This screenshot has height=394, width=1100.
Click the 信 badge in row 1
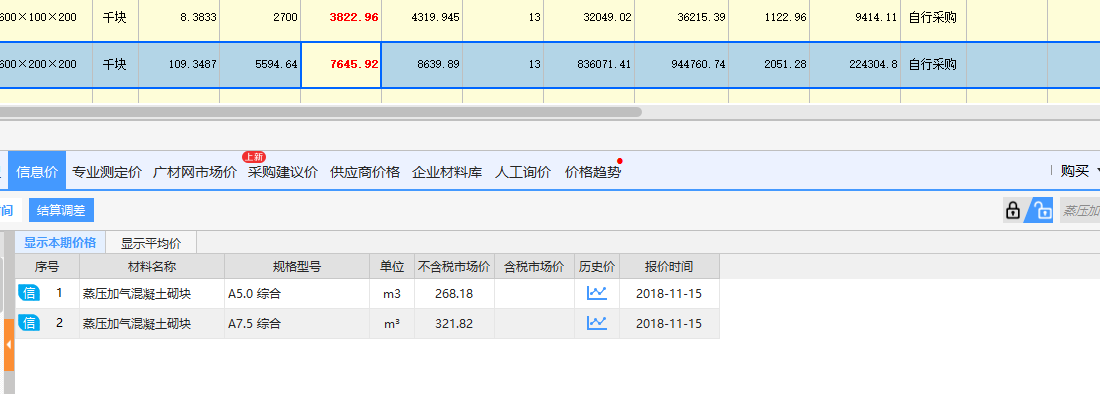coord(29,294)
